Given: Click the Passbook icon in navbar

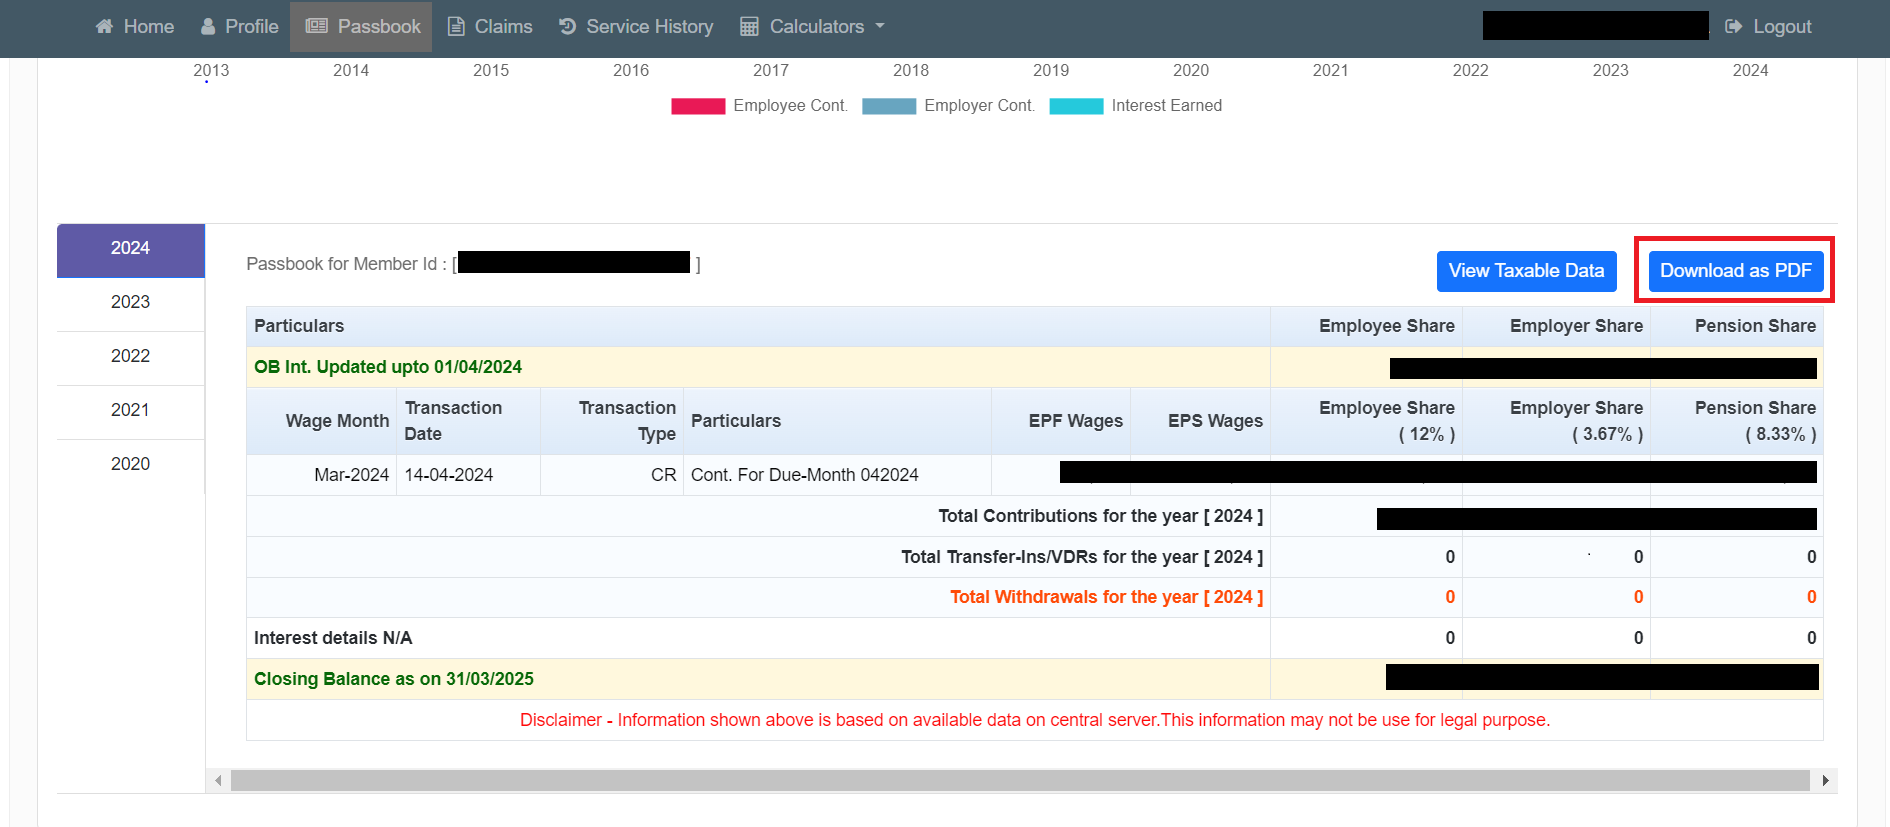Looking at the screenshot, I should tap(317, 26).
